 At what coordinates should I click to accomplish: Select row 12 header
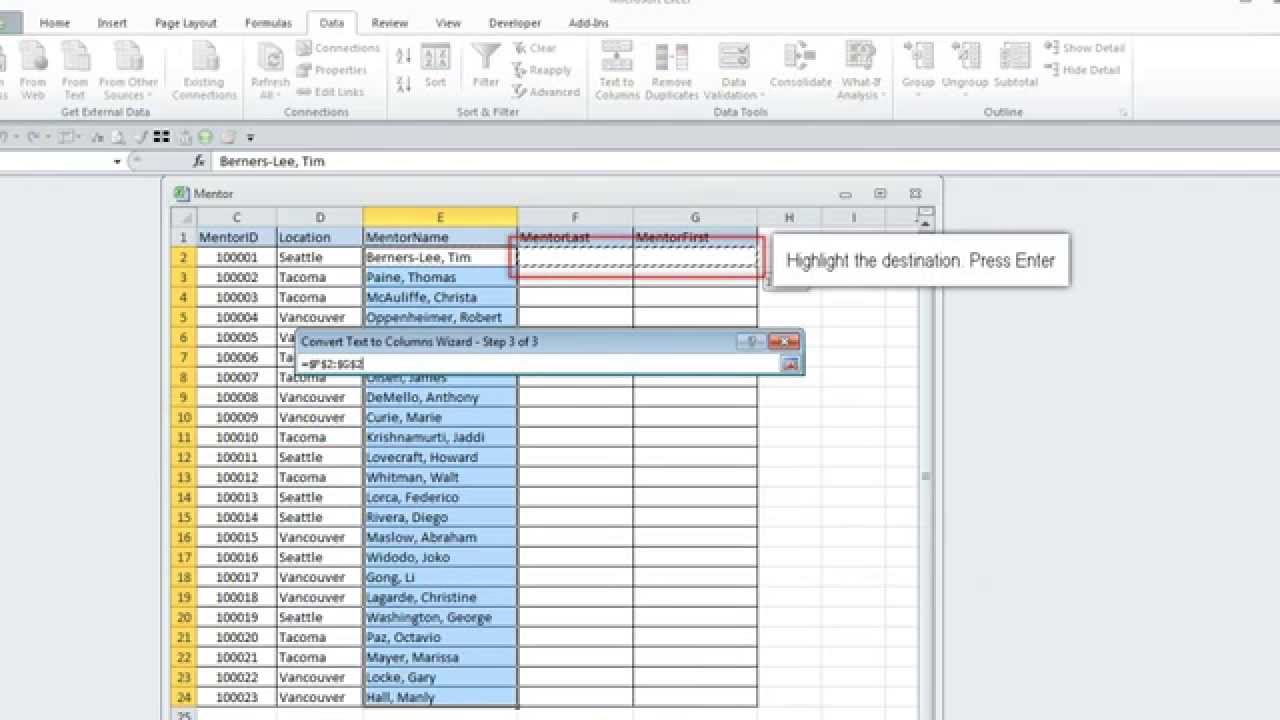coord(184,457)
